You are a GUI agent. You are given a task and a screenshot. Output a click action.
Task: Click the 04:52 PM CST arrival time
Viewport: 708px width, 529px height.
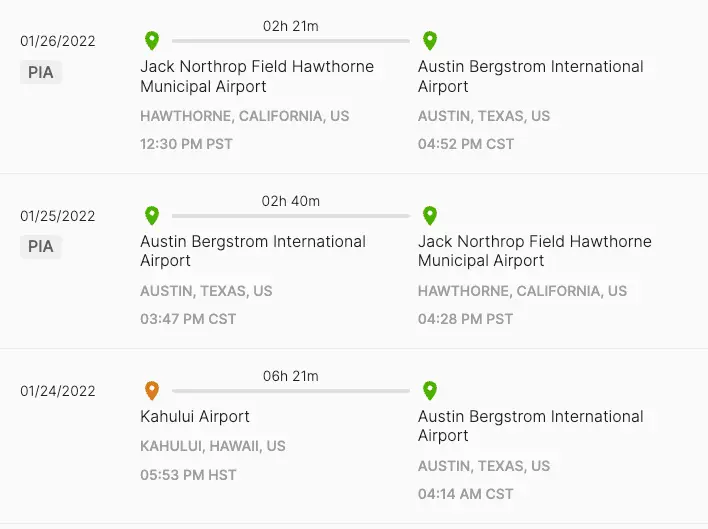pyautogui.click(x=466, y=144)
